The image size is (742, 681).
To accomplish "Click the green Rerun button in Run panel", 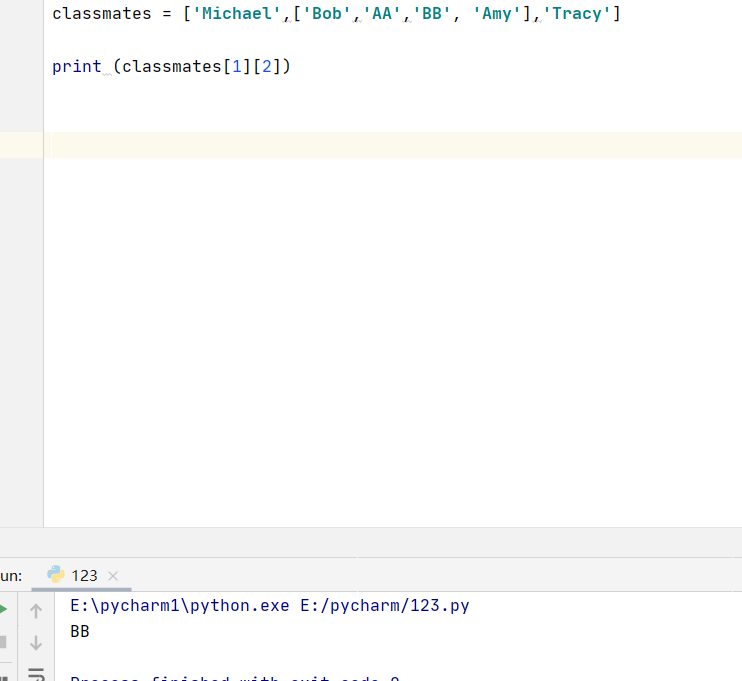I will 3,609.
